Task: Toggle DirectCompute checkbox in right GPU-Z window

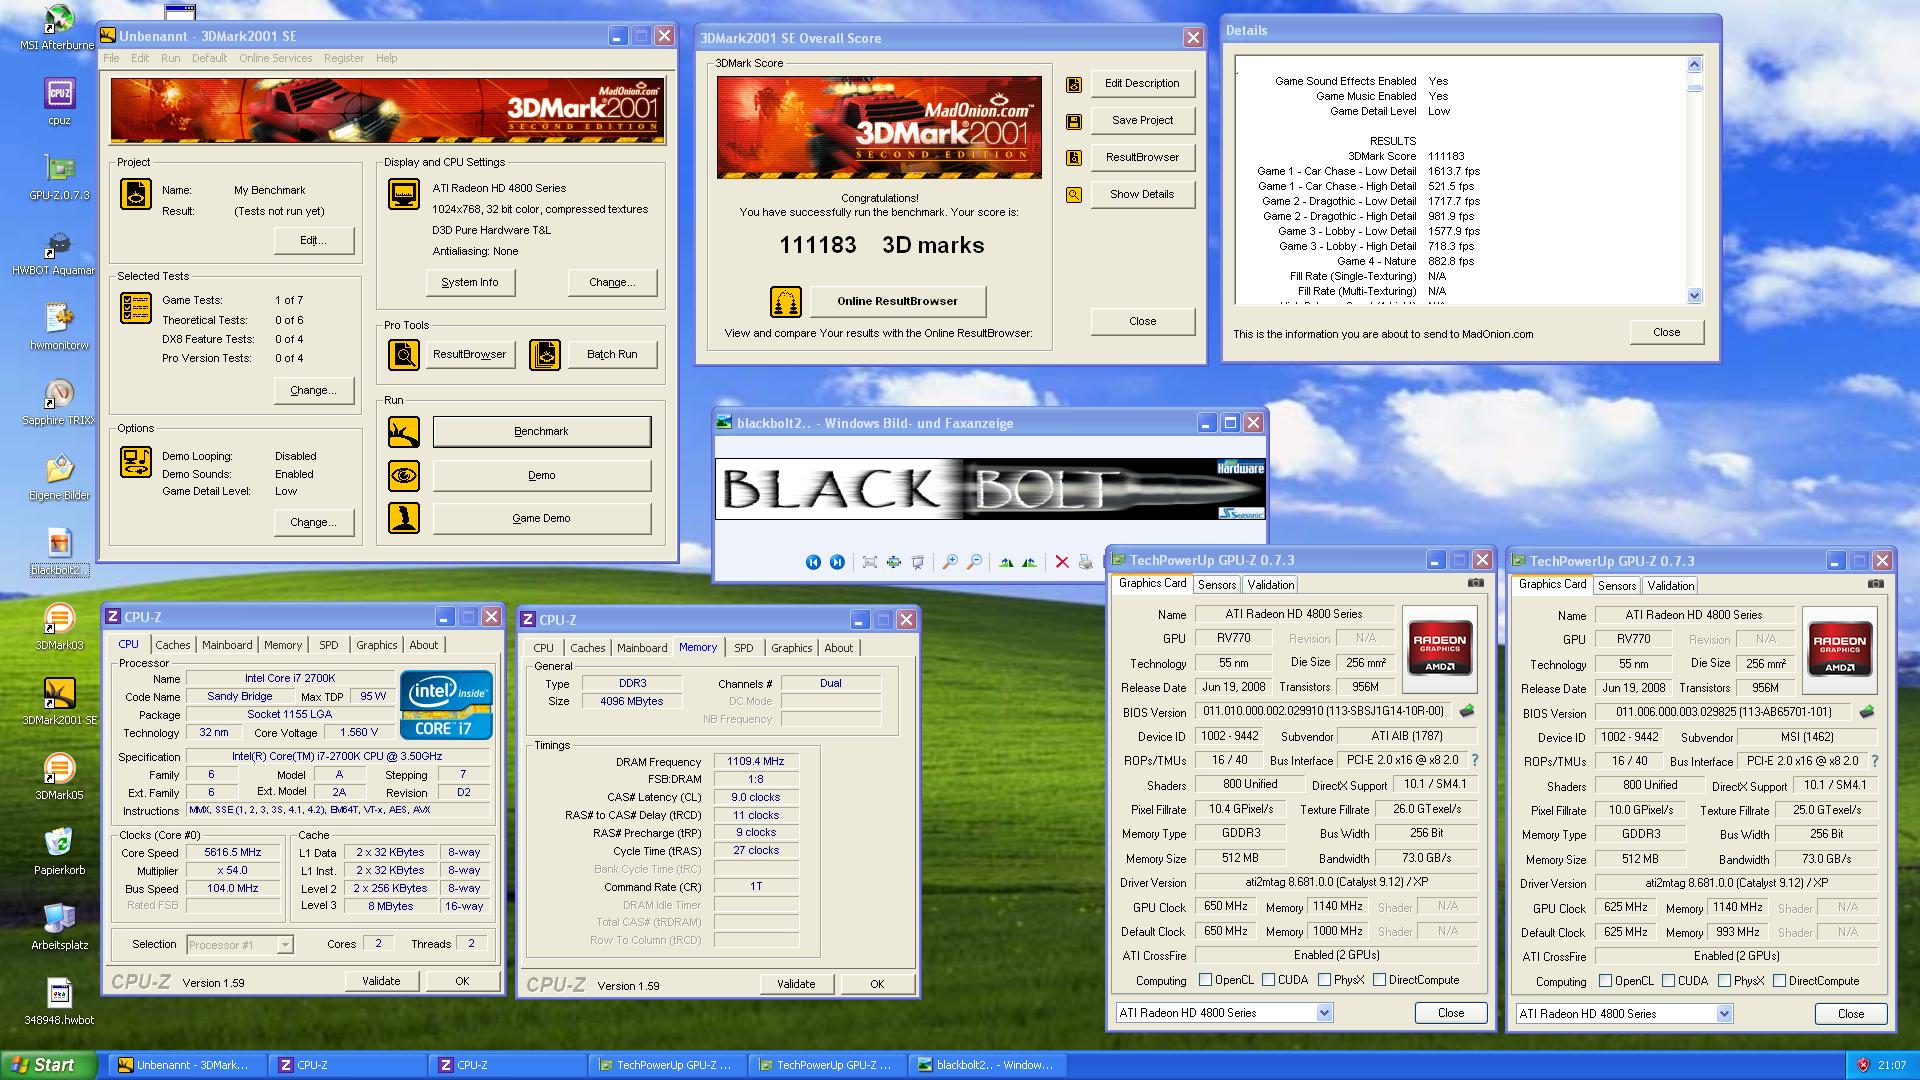Action: point(1779,981)
